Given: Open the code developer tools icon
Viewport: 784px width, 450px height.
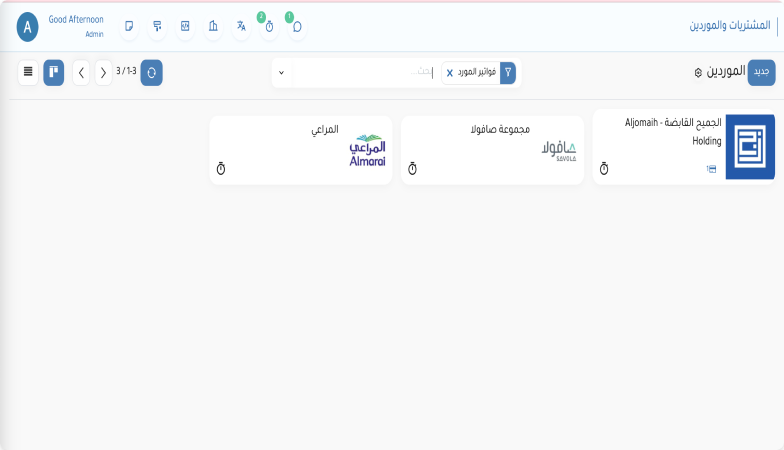Looking at the screenshot, I should coord(185,27).
